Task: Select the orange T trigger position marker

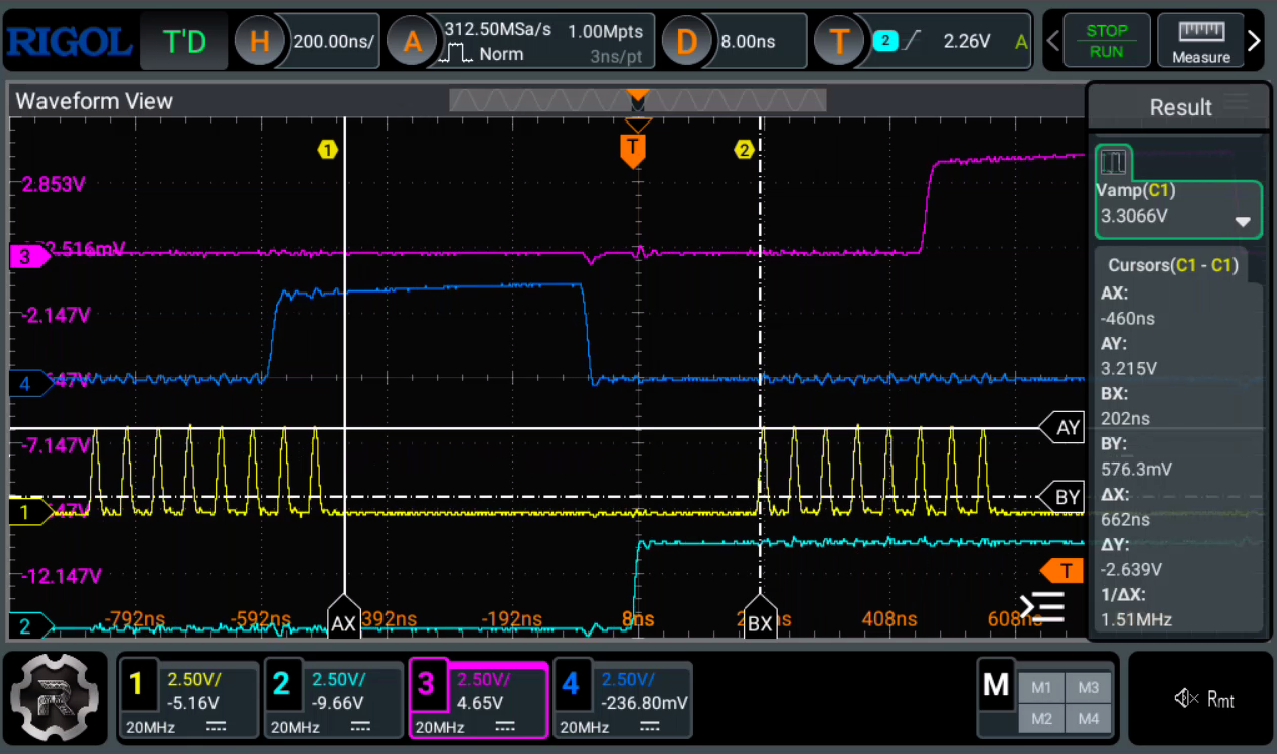Action: point(632,150)
